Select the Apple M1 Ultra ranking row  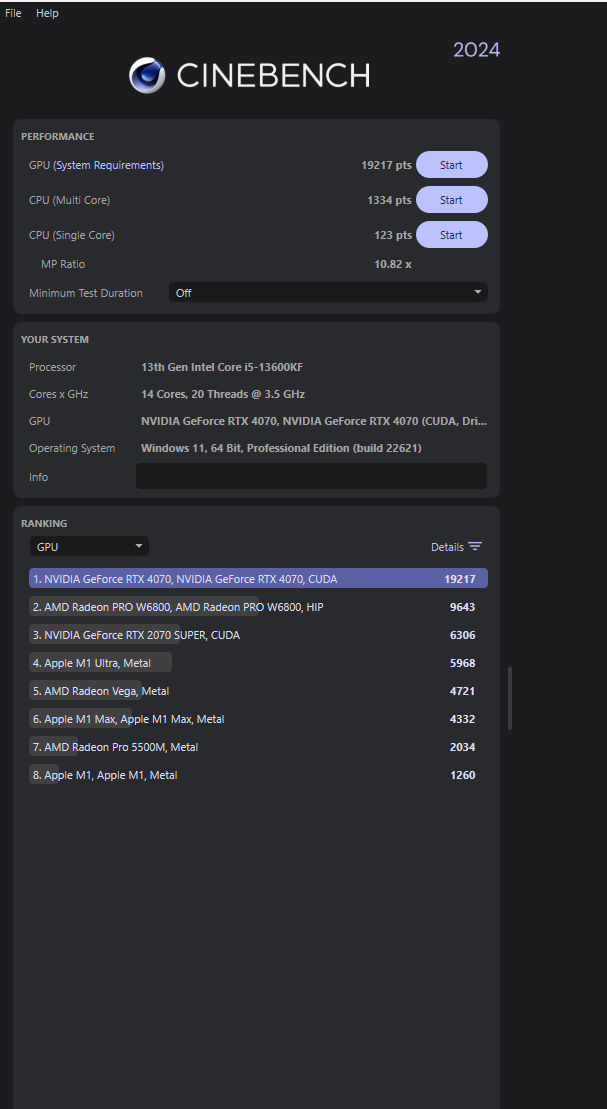pos(258,663)
